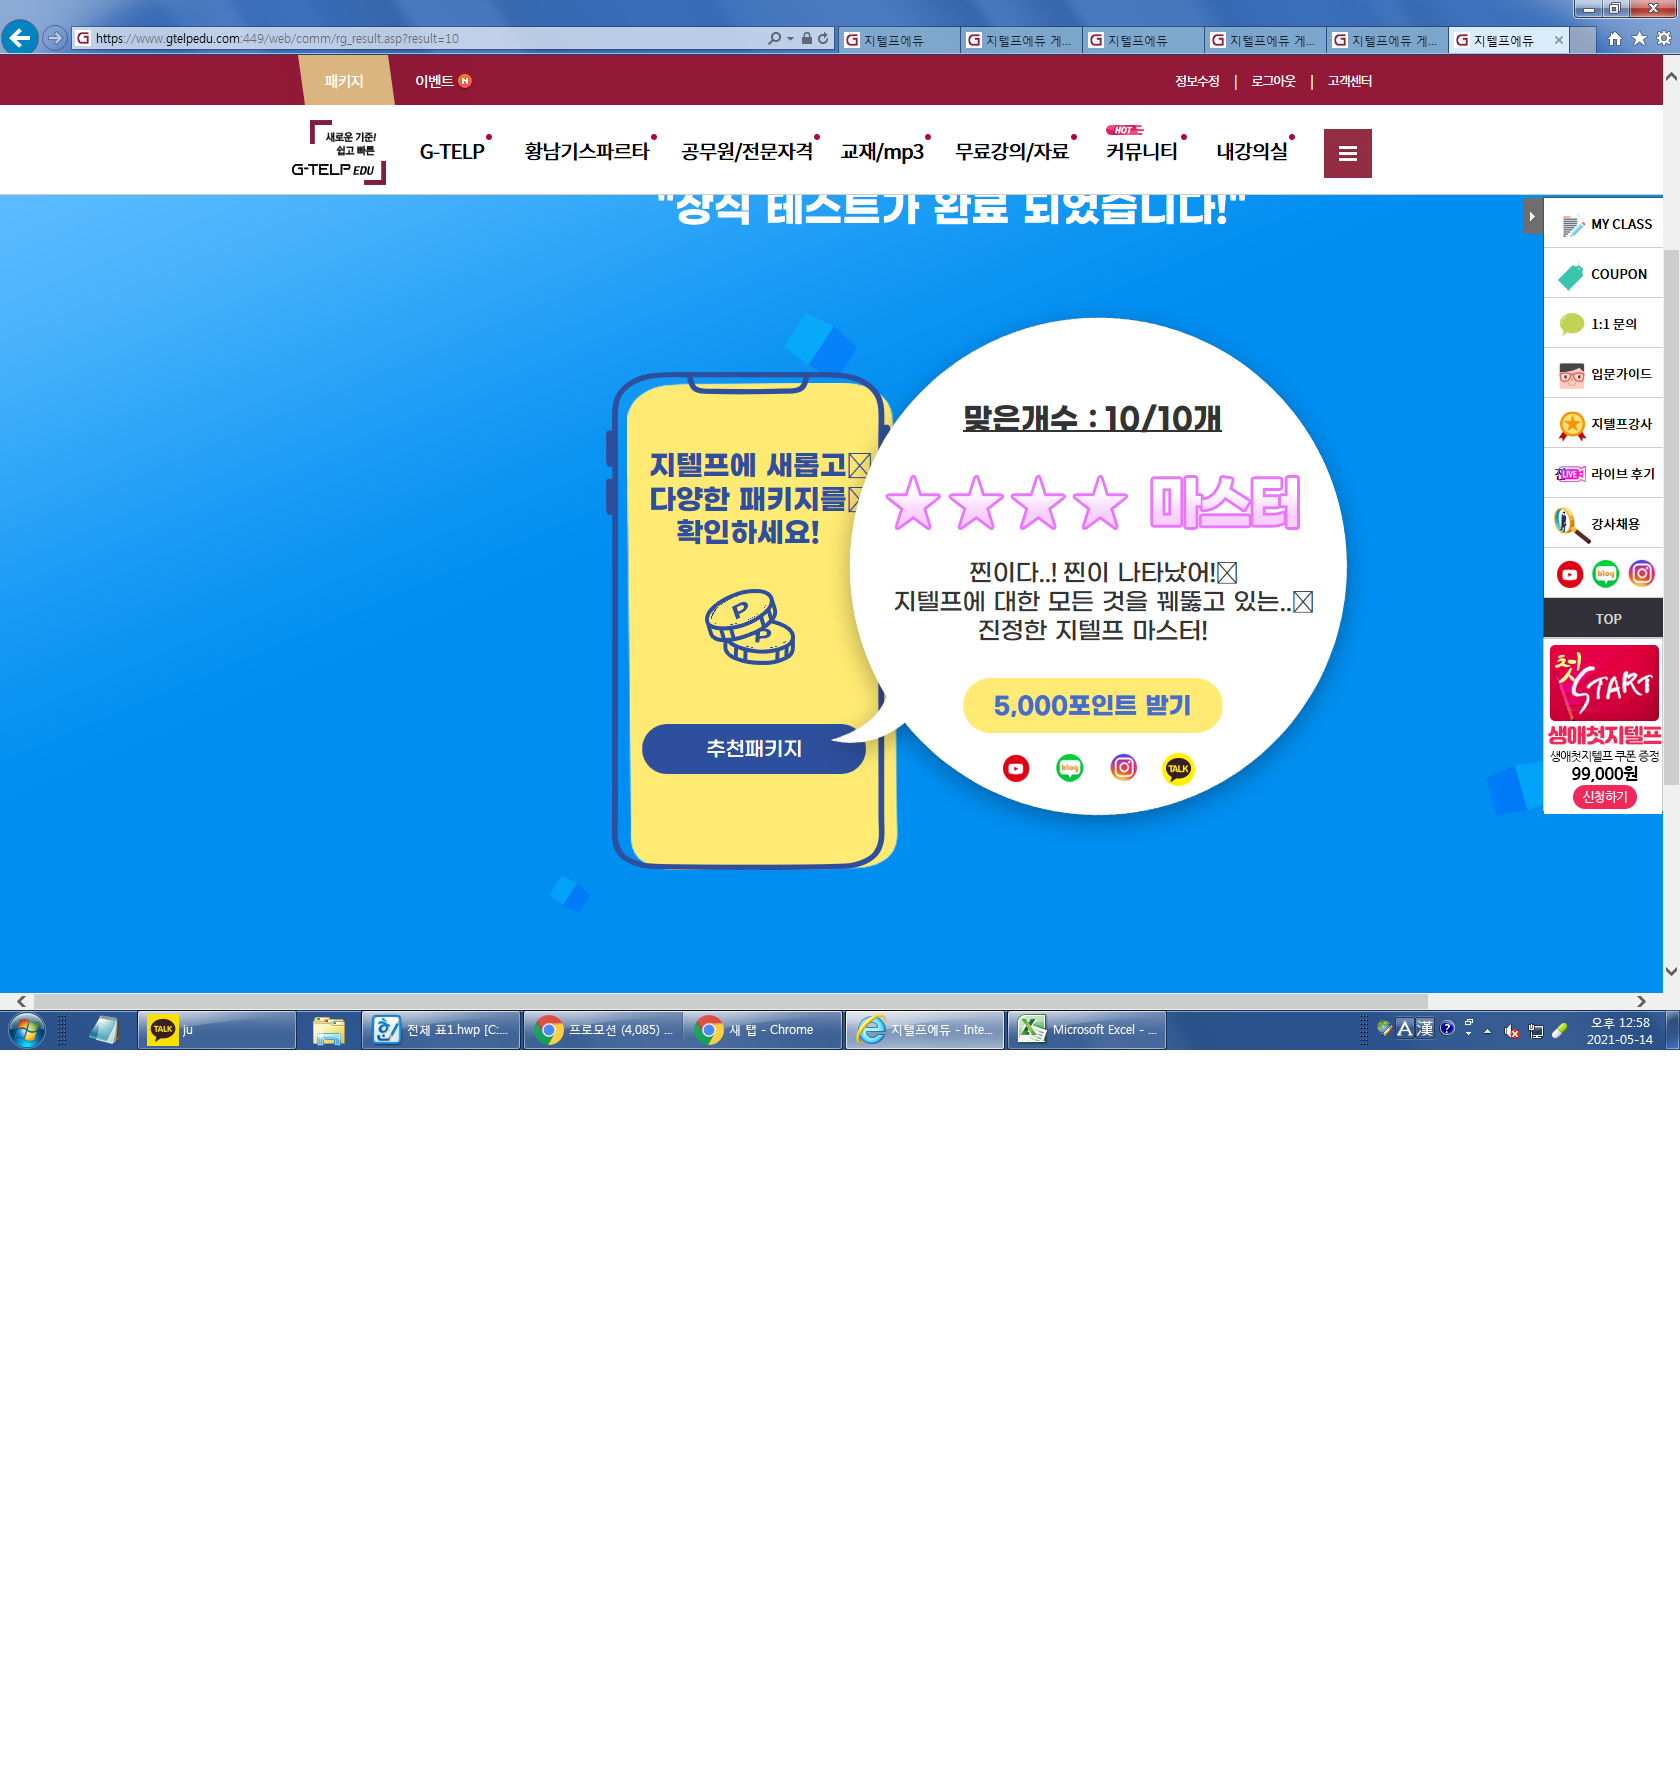Open the file explorer taskbar icon
The width and height of the screenshot is (1680, 1772).
(x=329, y=1030)
